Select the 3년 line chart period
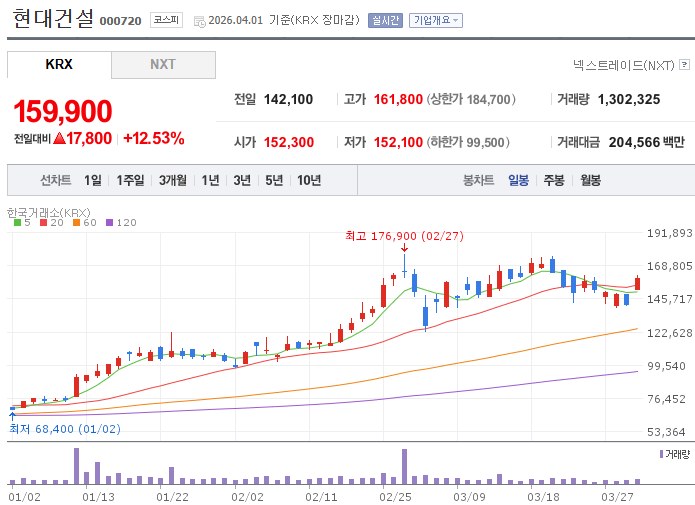Viewport: 695px width, 505px height. click(242, 180)
